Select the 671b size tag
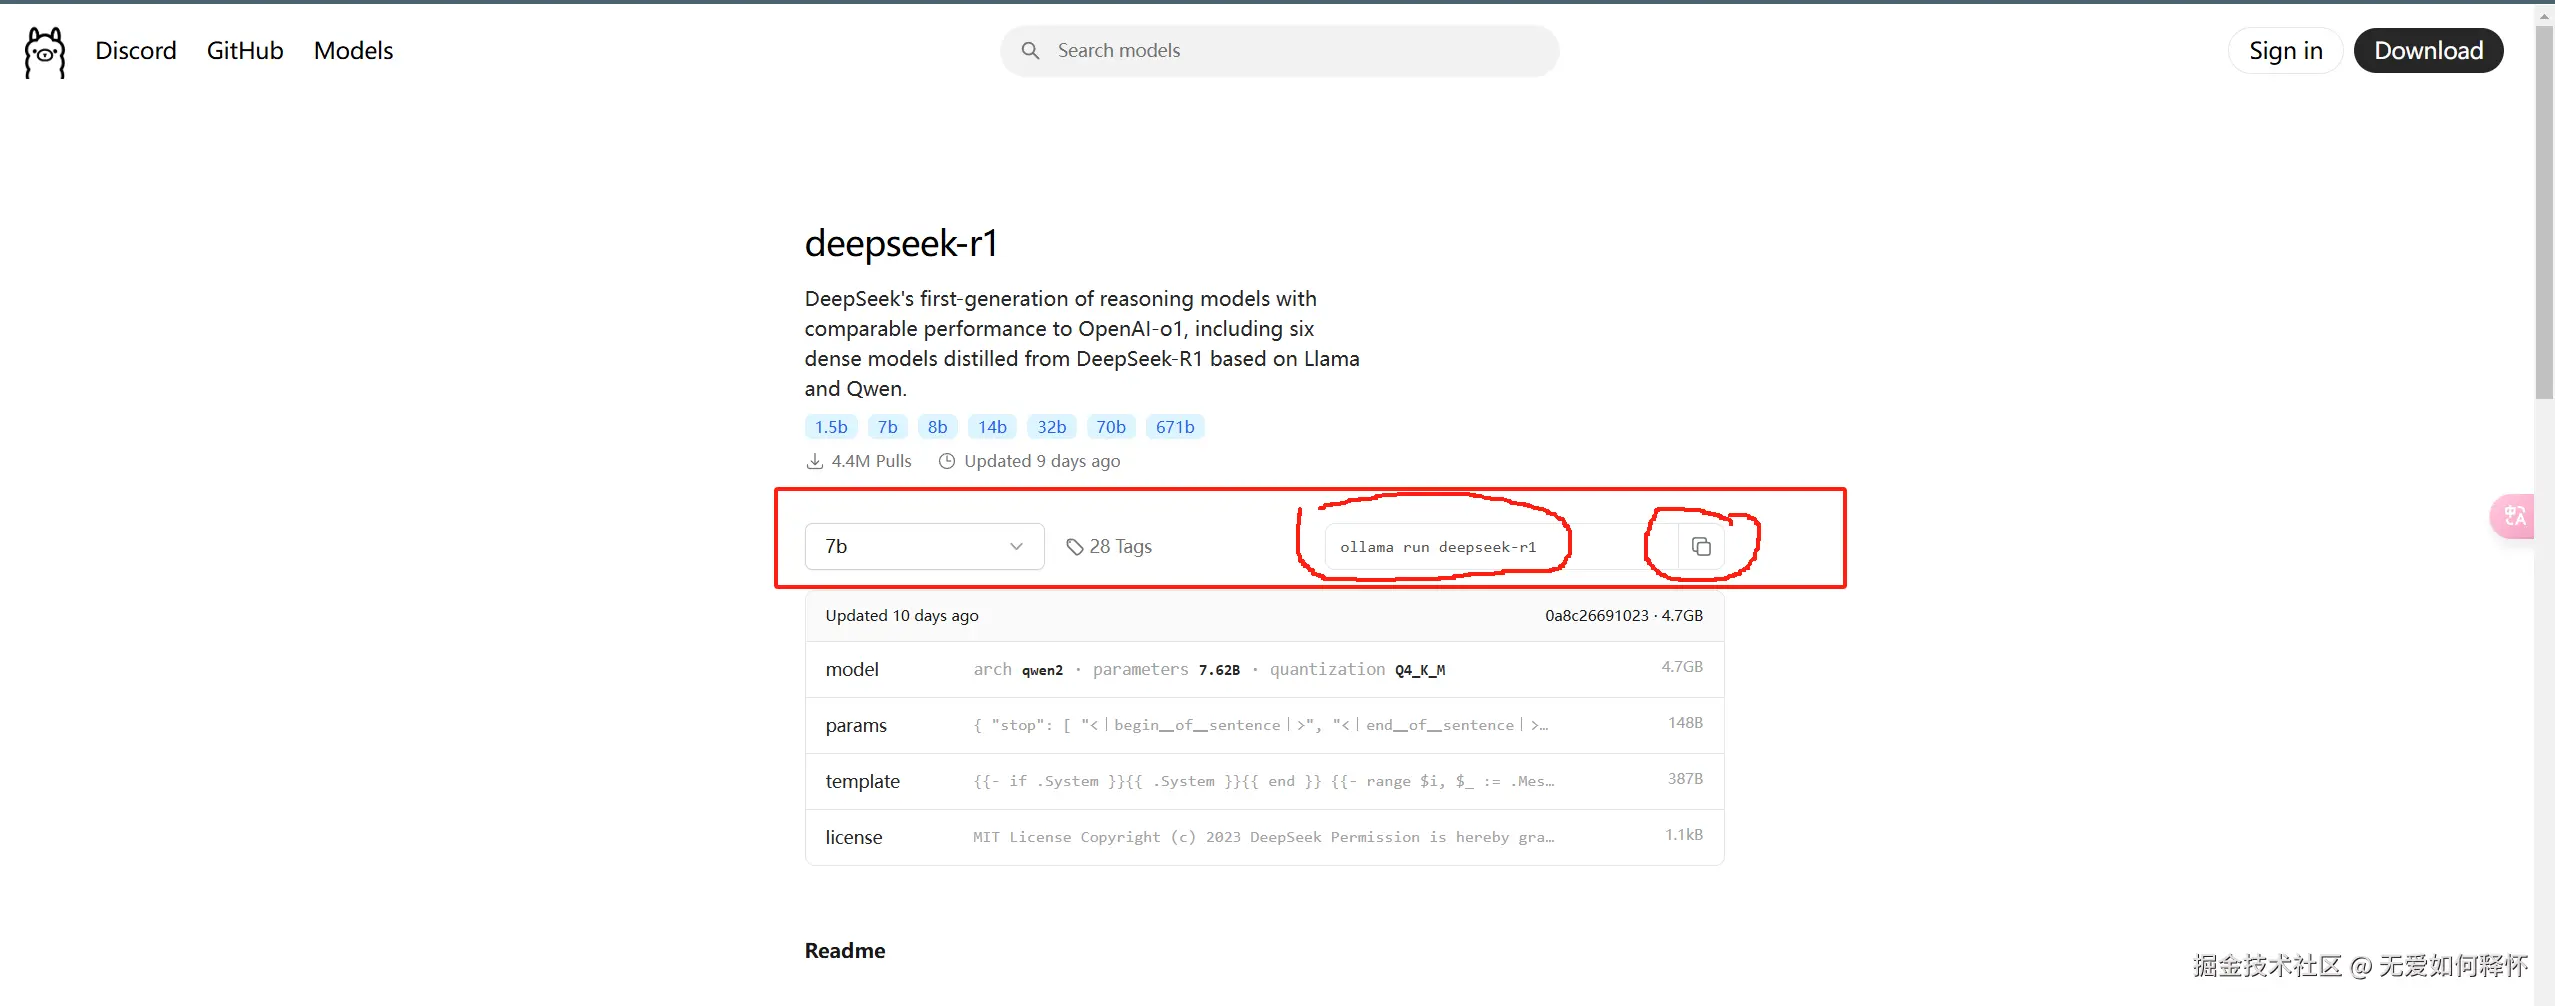Image resolution: width=2555 pixels, height=1006 pixels. [x=1175, y=427]
